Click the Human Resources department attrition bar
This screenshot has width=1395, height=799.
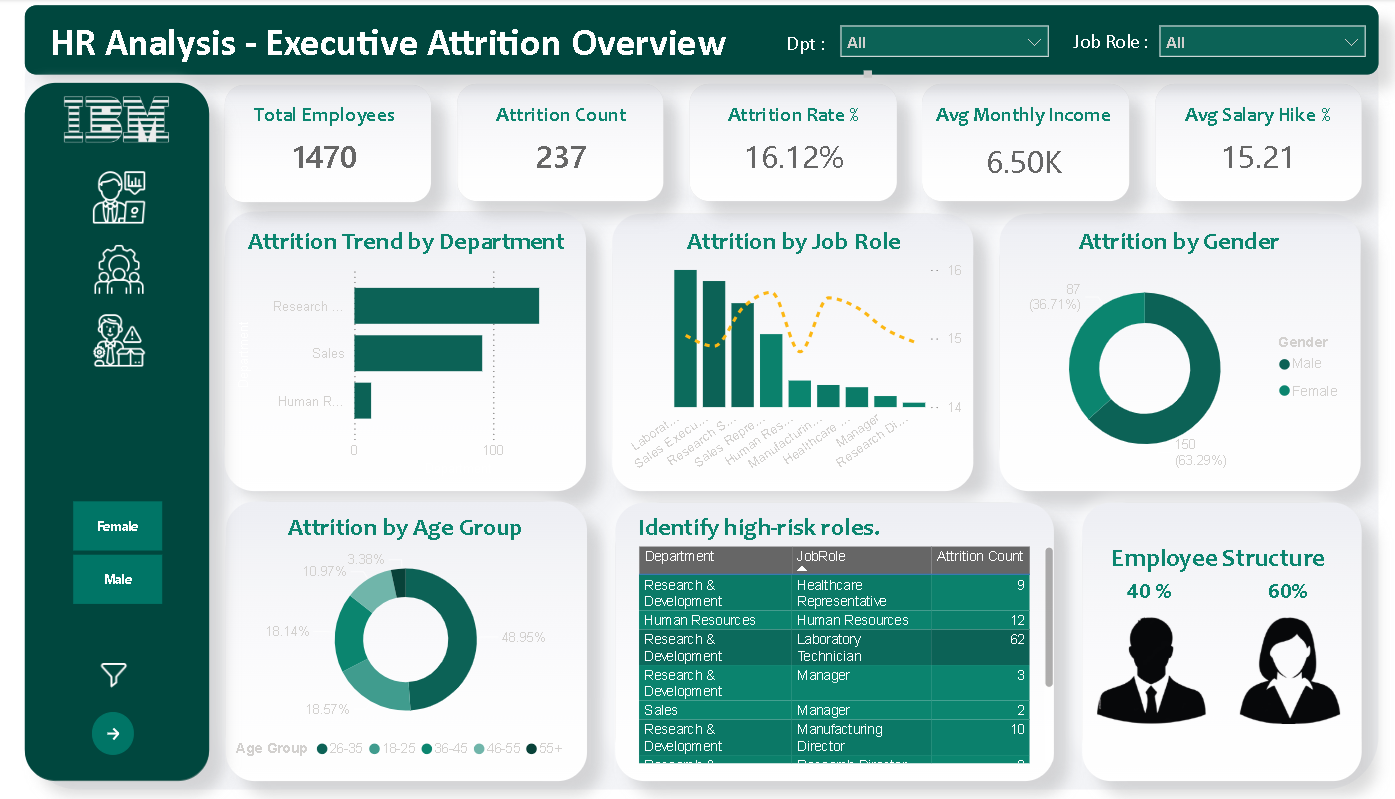pyautogui.click(x=362, y=401)
